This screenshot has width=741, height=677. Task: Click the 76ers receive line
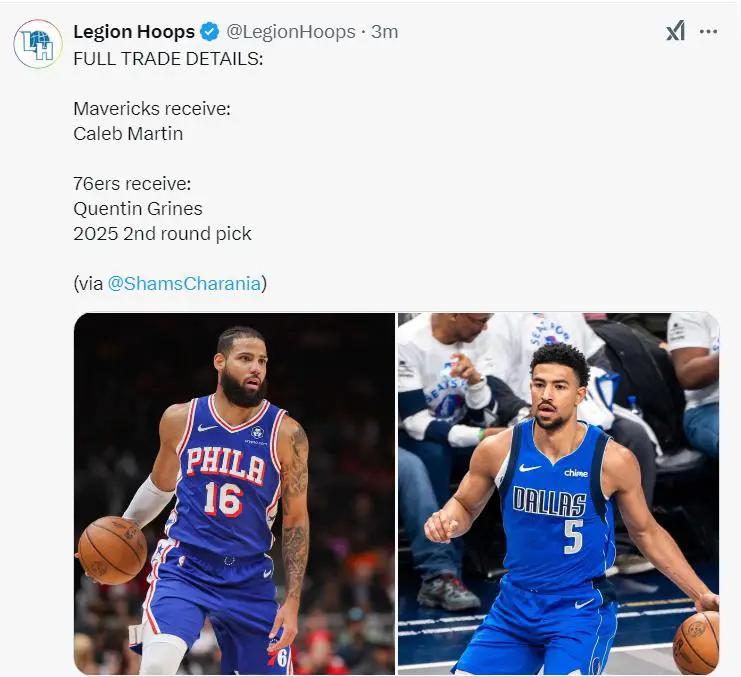132,183
